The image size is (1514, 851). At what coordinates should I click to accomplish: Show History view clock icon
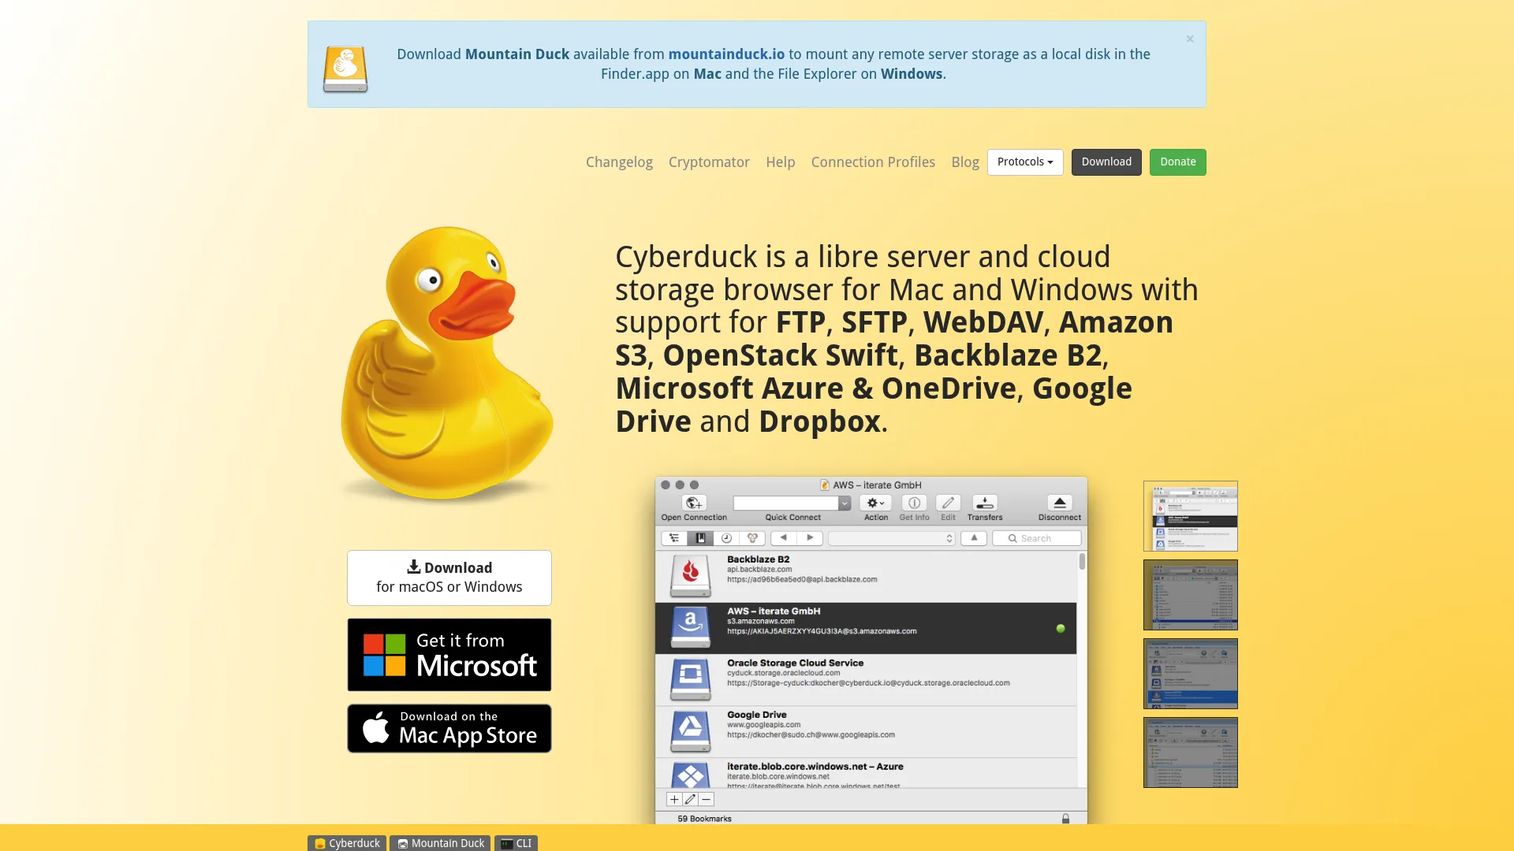tap(726, 538)
